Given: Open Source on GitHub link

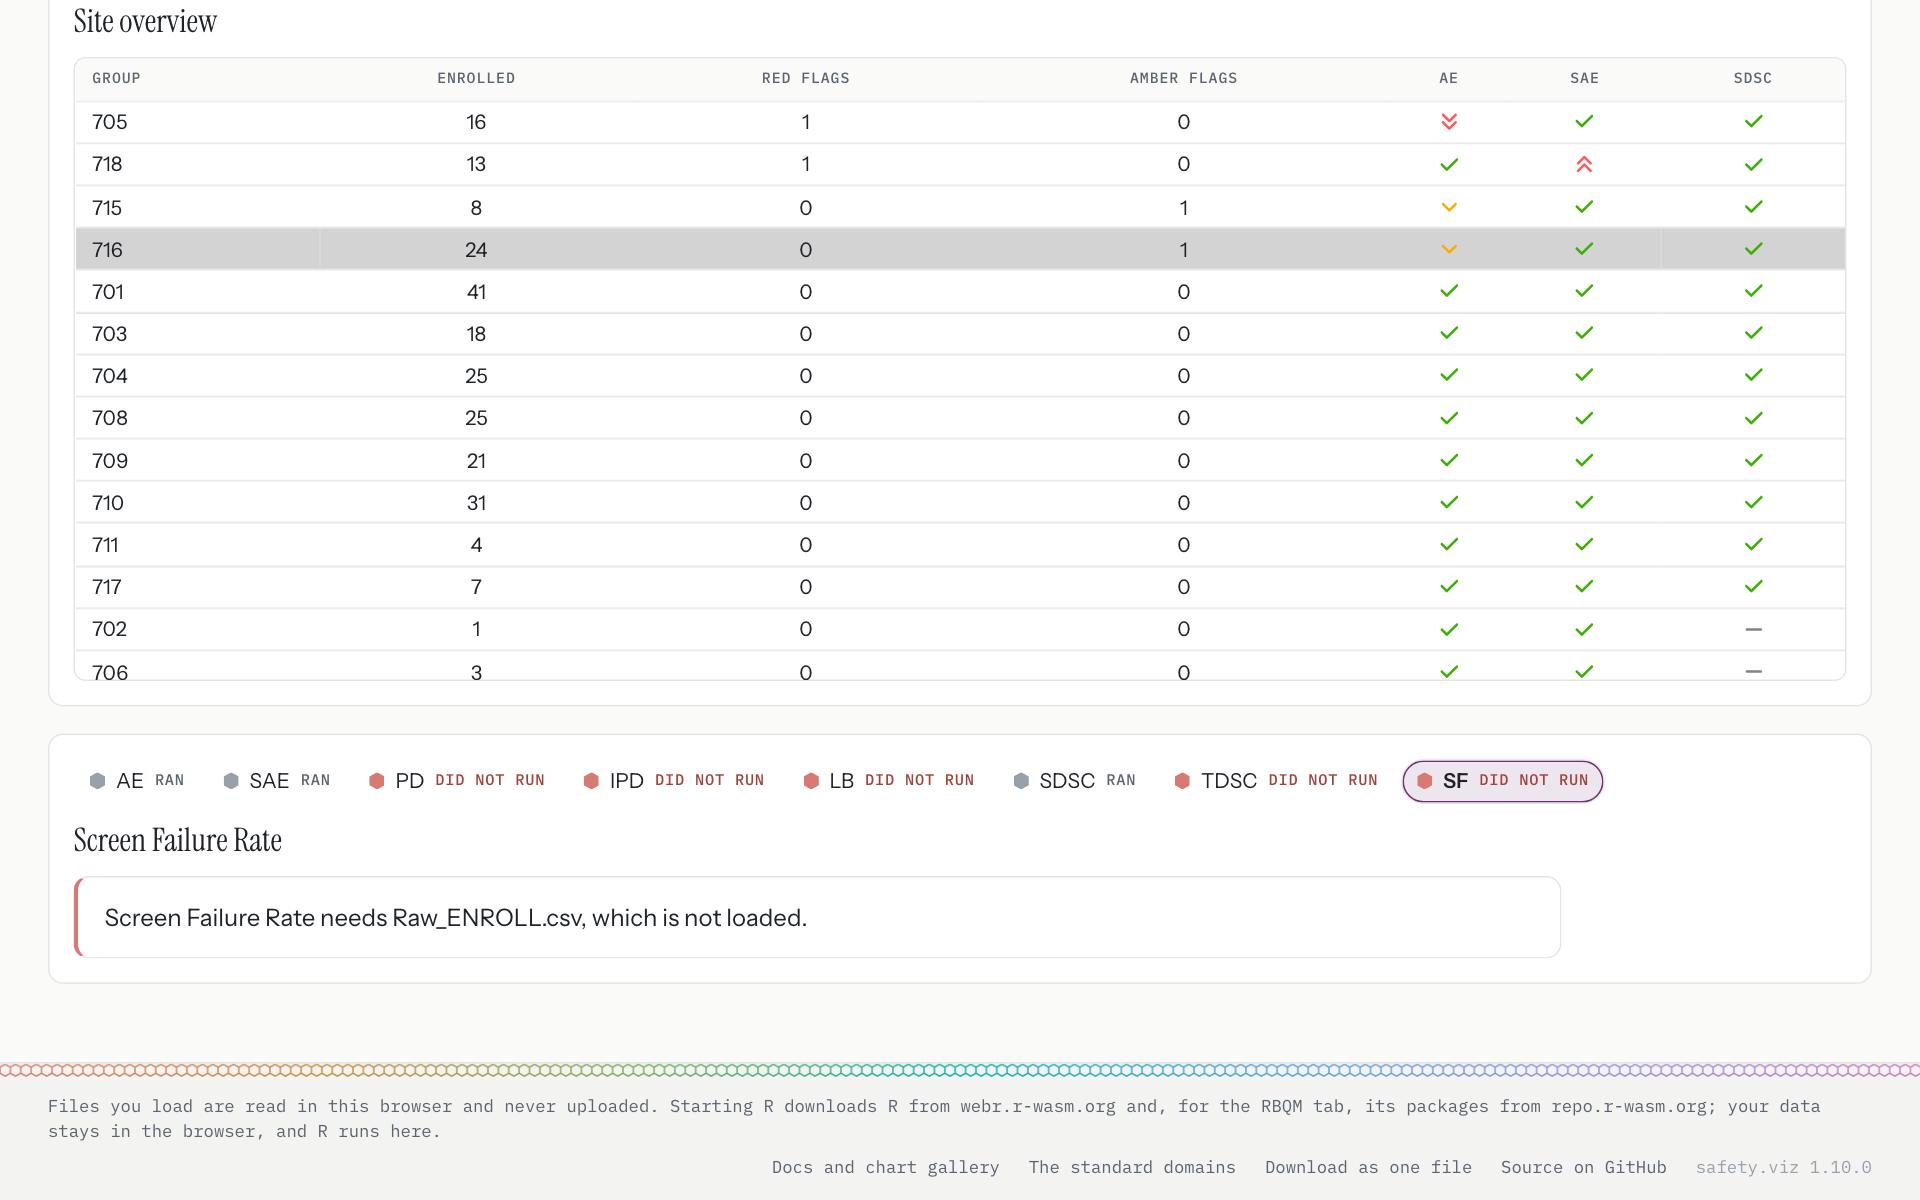Looking at the screenshot, I should (x=1583, y=1167).
